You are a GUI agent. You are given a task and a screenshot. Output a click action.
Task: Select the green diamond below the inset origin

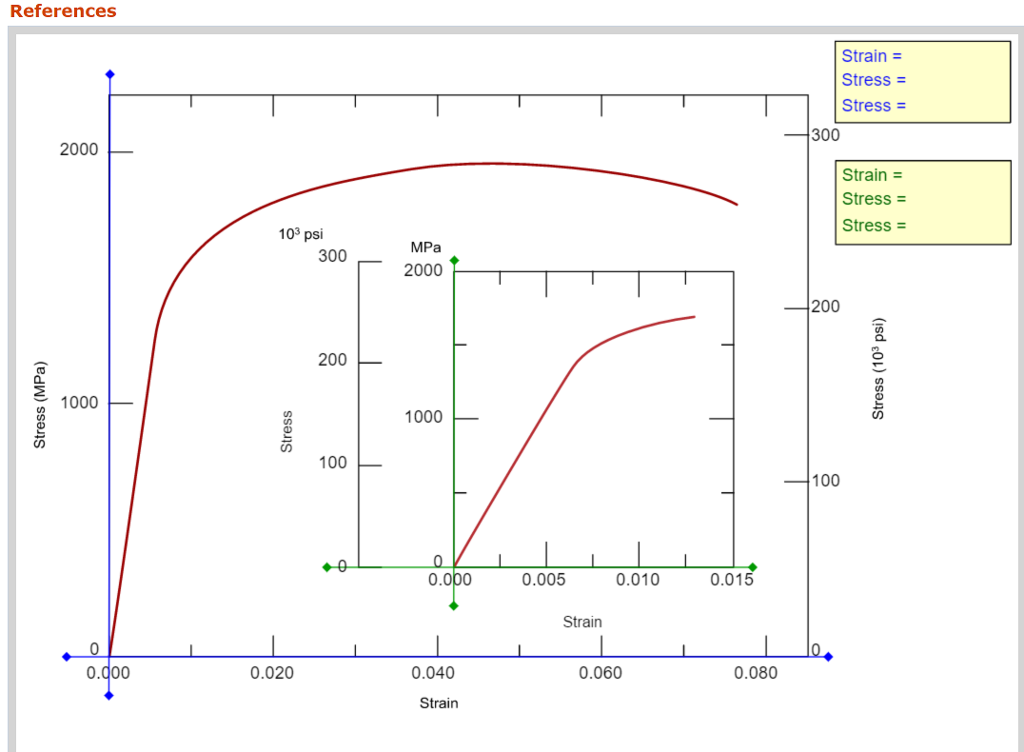point(454,604)
